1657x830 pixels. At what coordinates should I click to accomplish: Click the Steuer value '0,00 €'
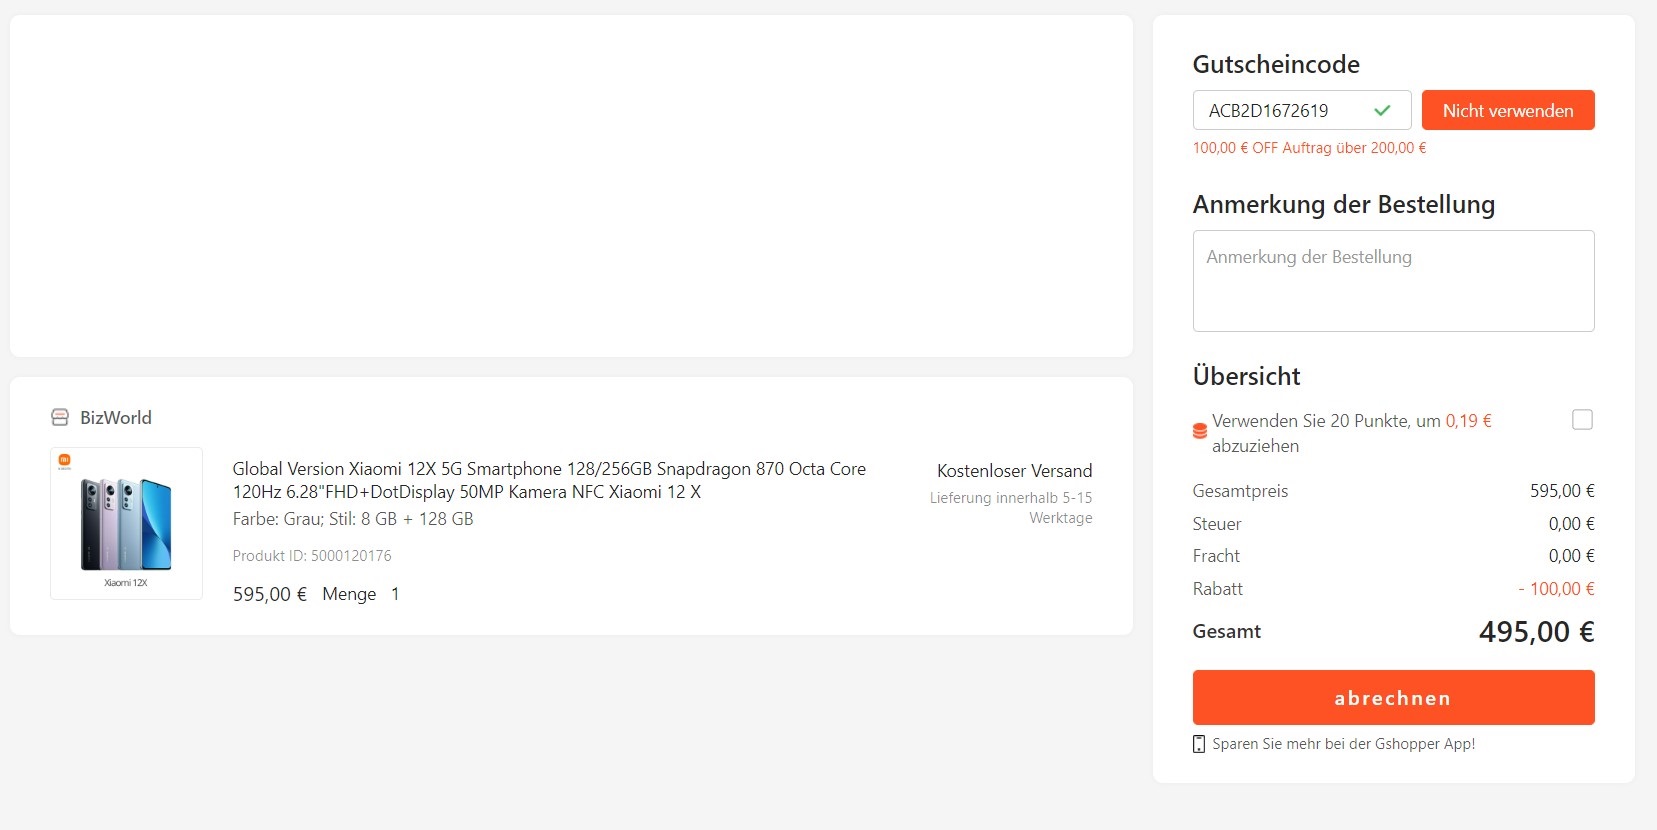coord(1571,524)
